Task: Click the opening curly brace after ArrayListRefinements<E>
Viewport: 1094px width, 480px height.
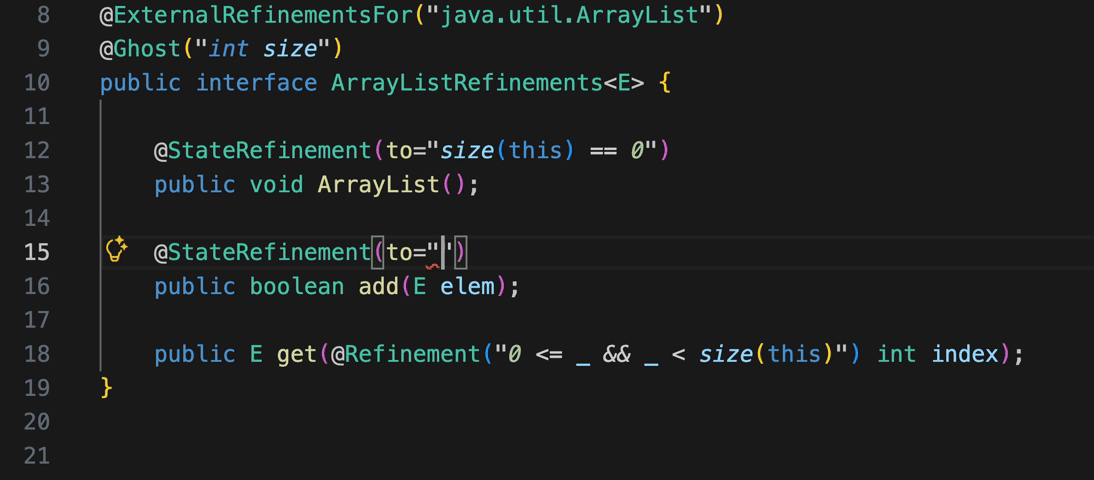Action: point(665,83)
